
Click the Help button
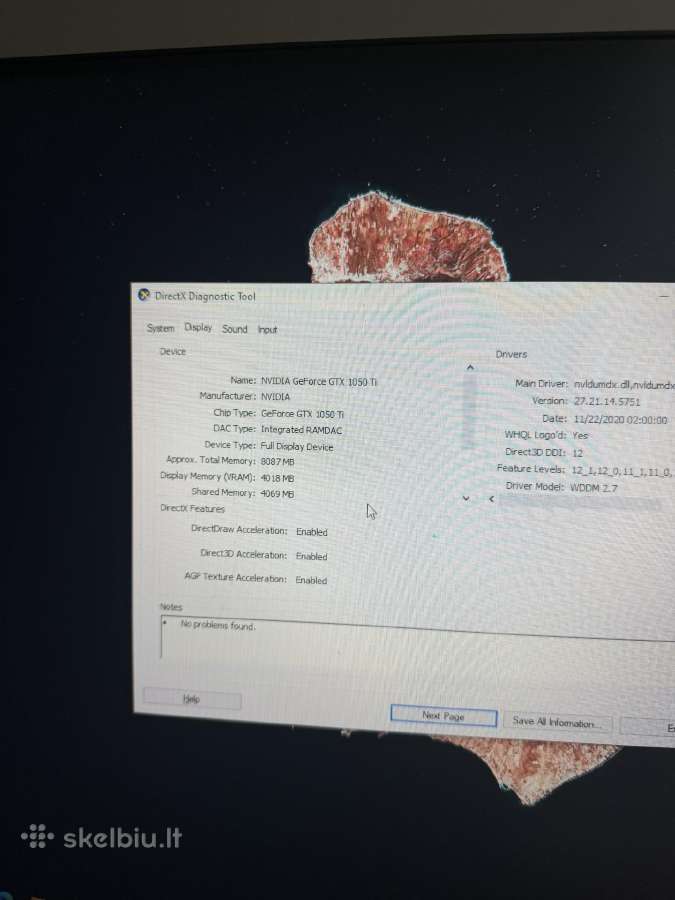(x=192, y=699)
